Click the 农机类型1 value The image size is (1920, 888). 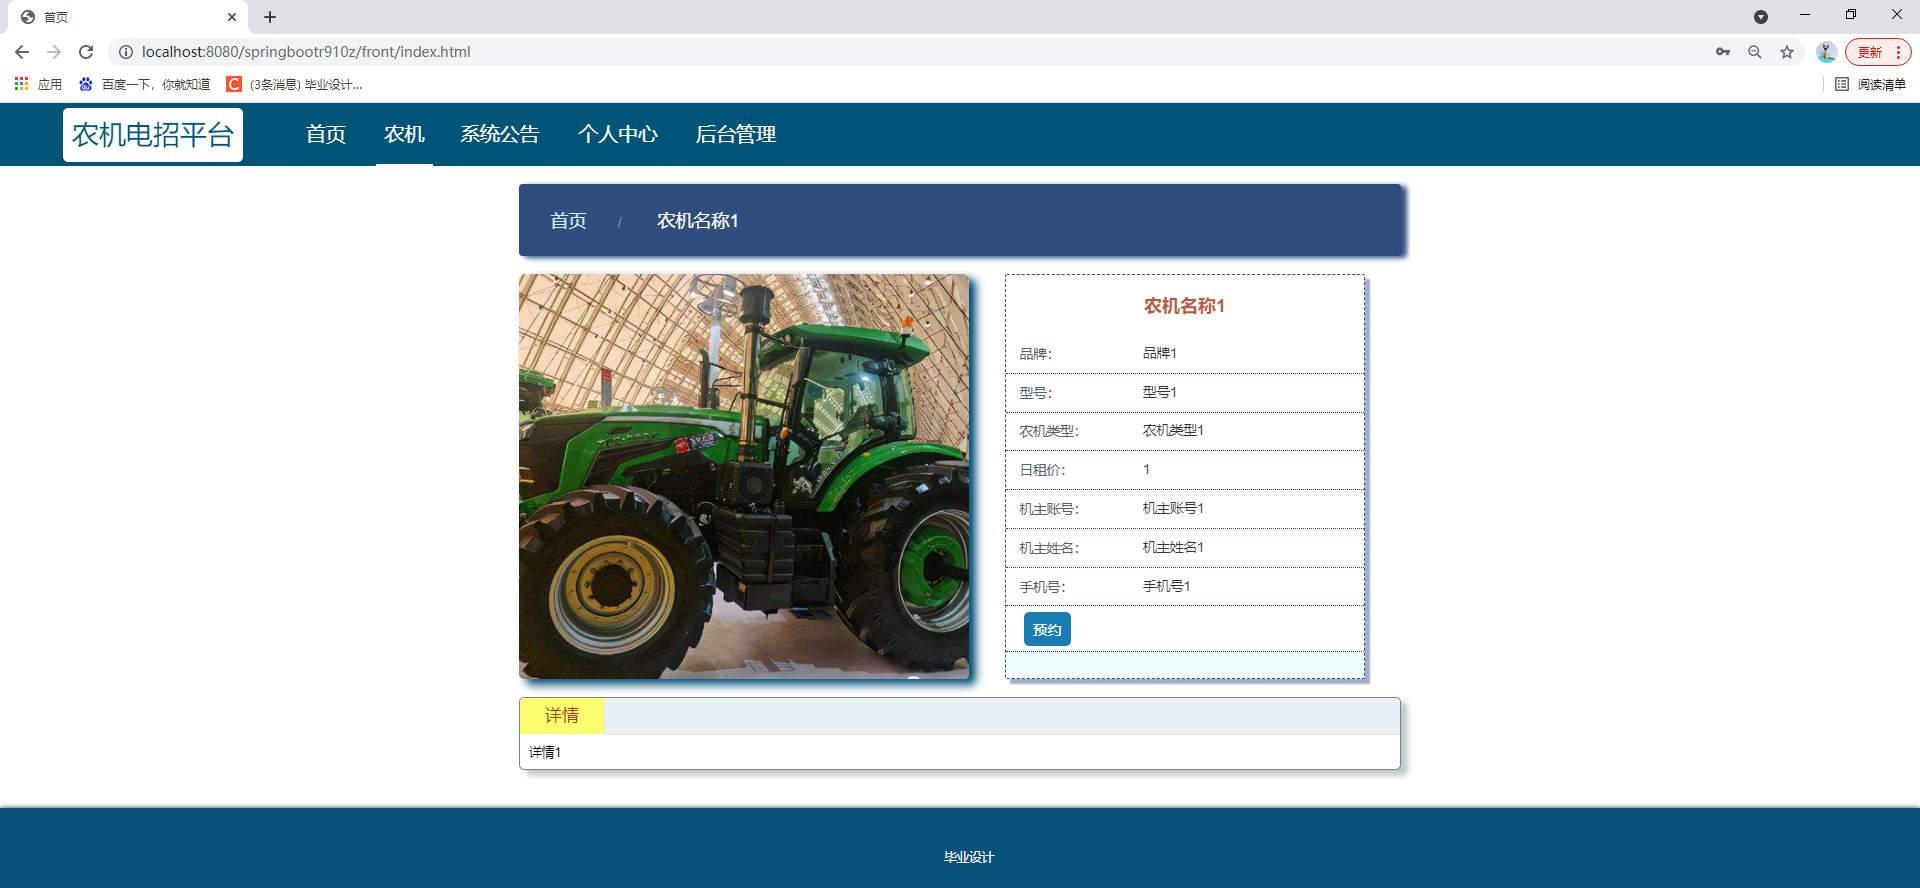tap(1173, 430)
